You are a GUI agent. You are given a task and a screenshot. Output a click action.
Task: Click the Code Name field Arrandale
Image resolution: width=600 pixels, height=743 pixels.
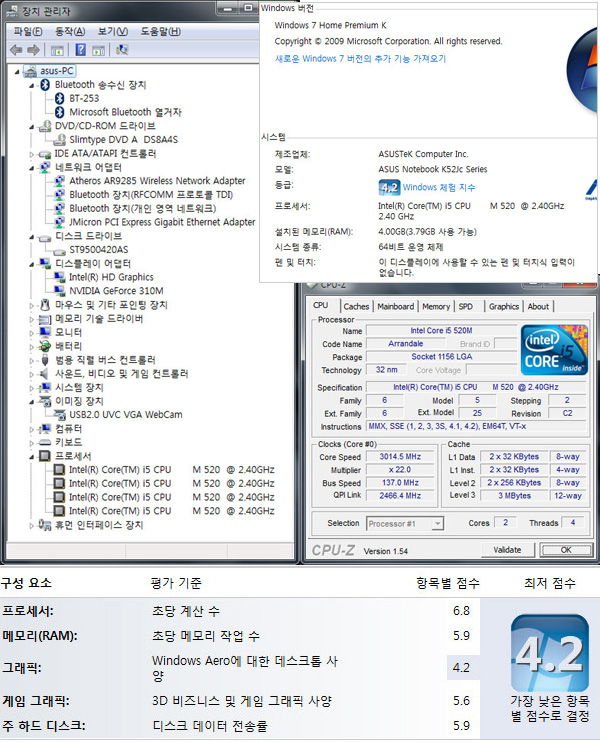405,344
